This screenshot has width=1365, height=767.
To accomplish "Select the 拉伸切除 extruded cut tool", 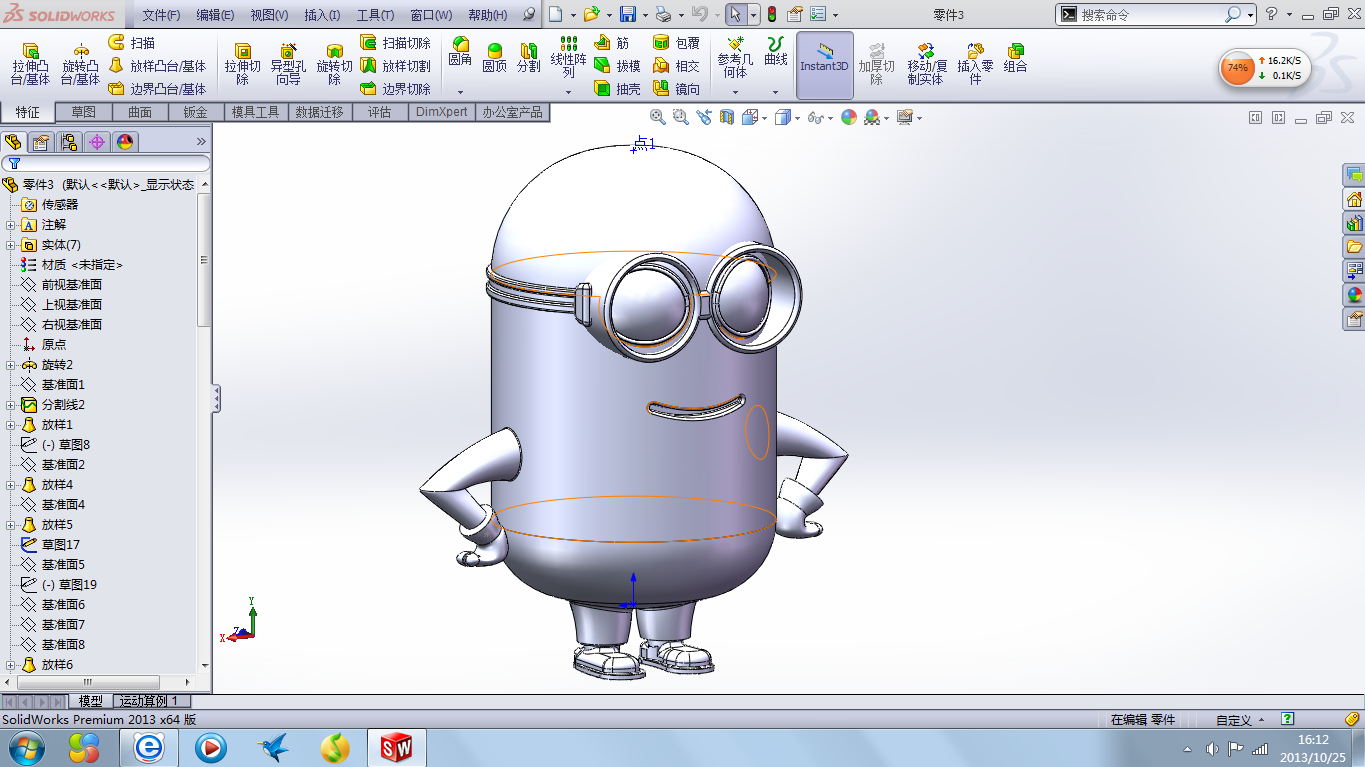I will tap(242, 65).
